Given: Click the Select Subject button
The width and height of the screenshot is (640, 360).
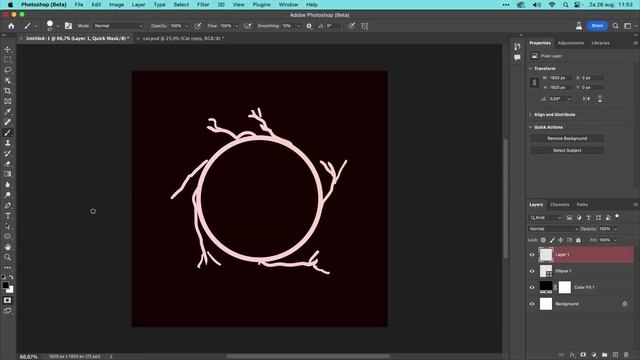Looking at the screenshot, I should (x=567, y=151).
